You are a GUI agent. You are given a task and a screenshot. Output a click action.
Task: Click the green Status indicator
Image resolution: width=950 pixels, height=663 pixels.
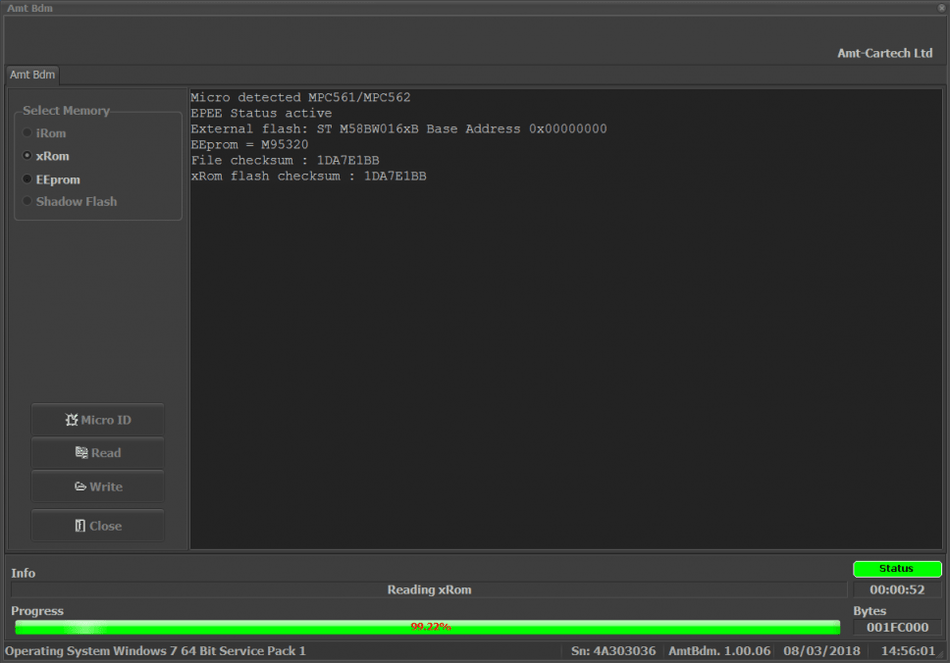(x=896, y=568)
